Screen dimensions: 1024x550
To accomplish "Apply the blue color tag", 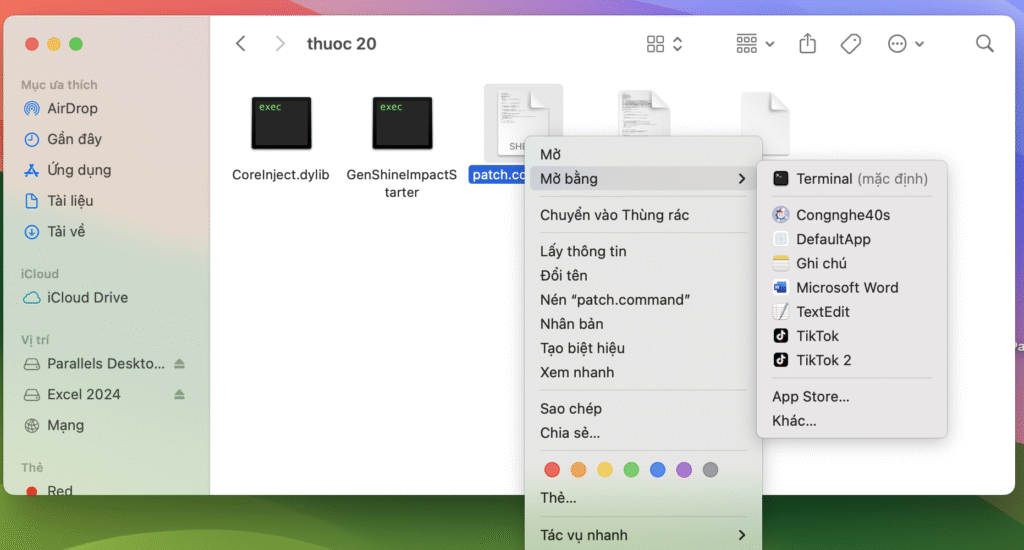I will [x=657, y=470].
